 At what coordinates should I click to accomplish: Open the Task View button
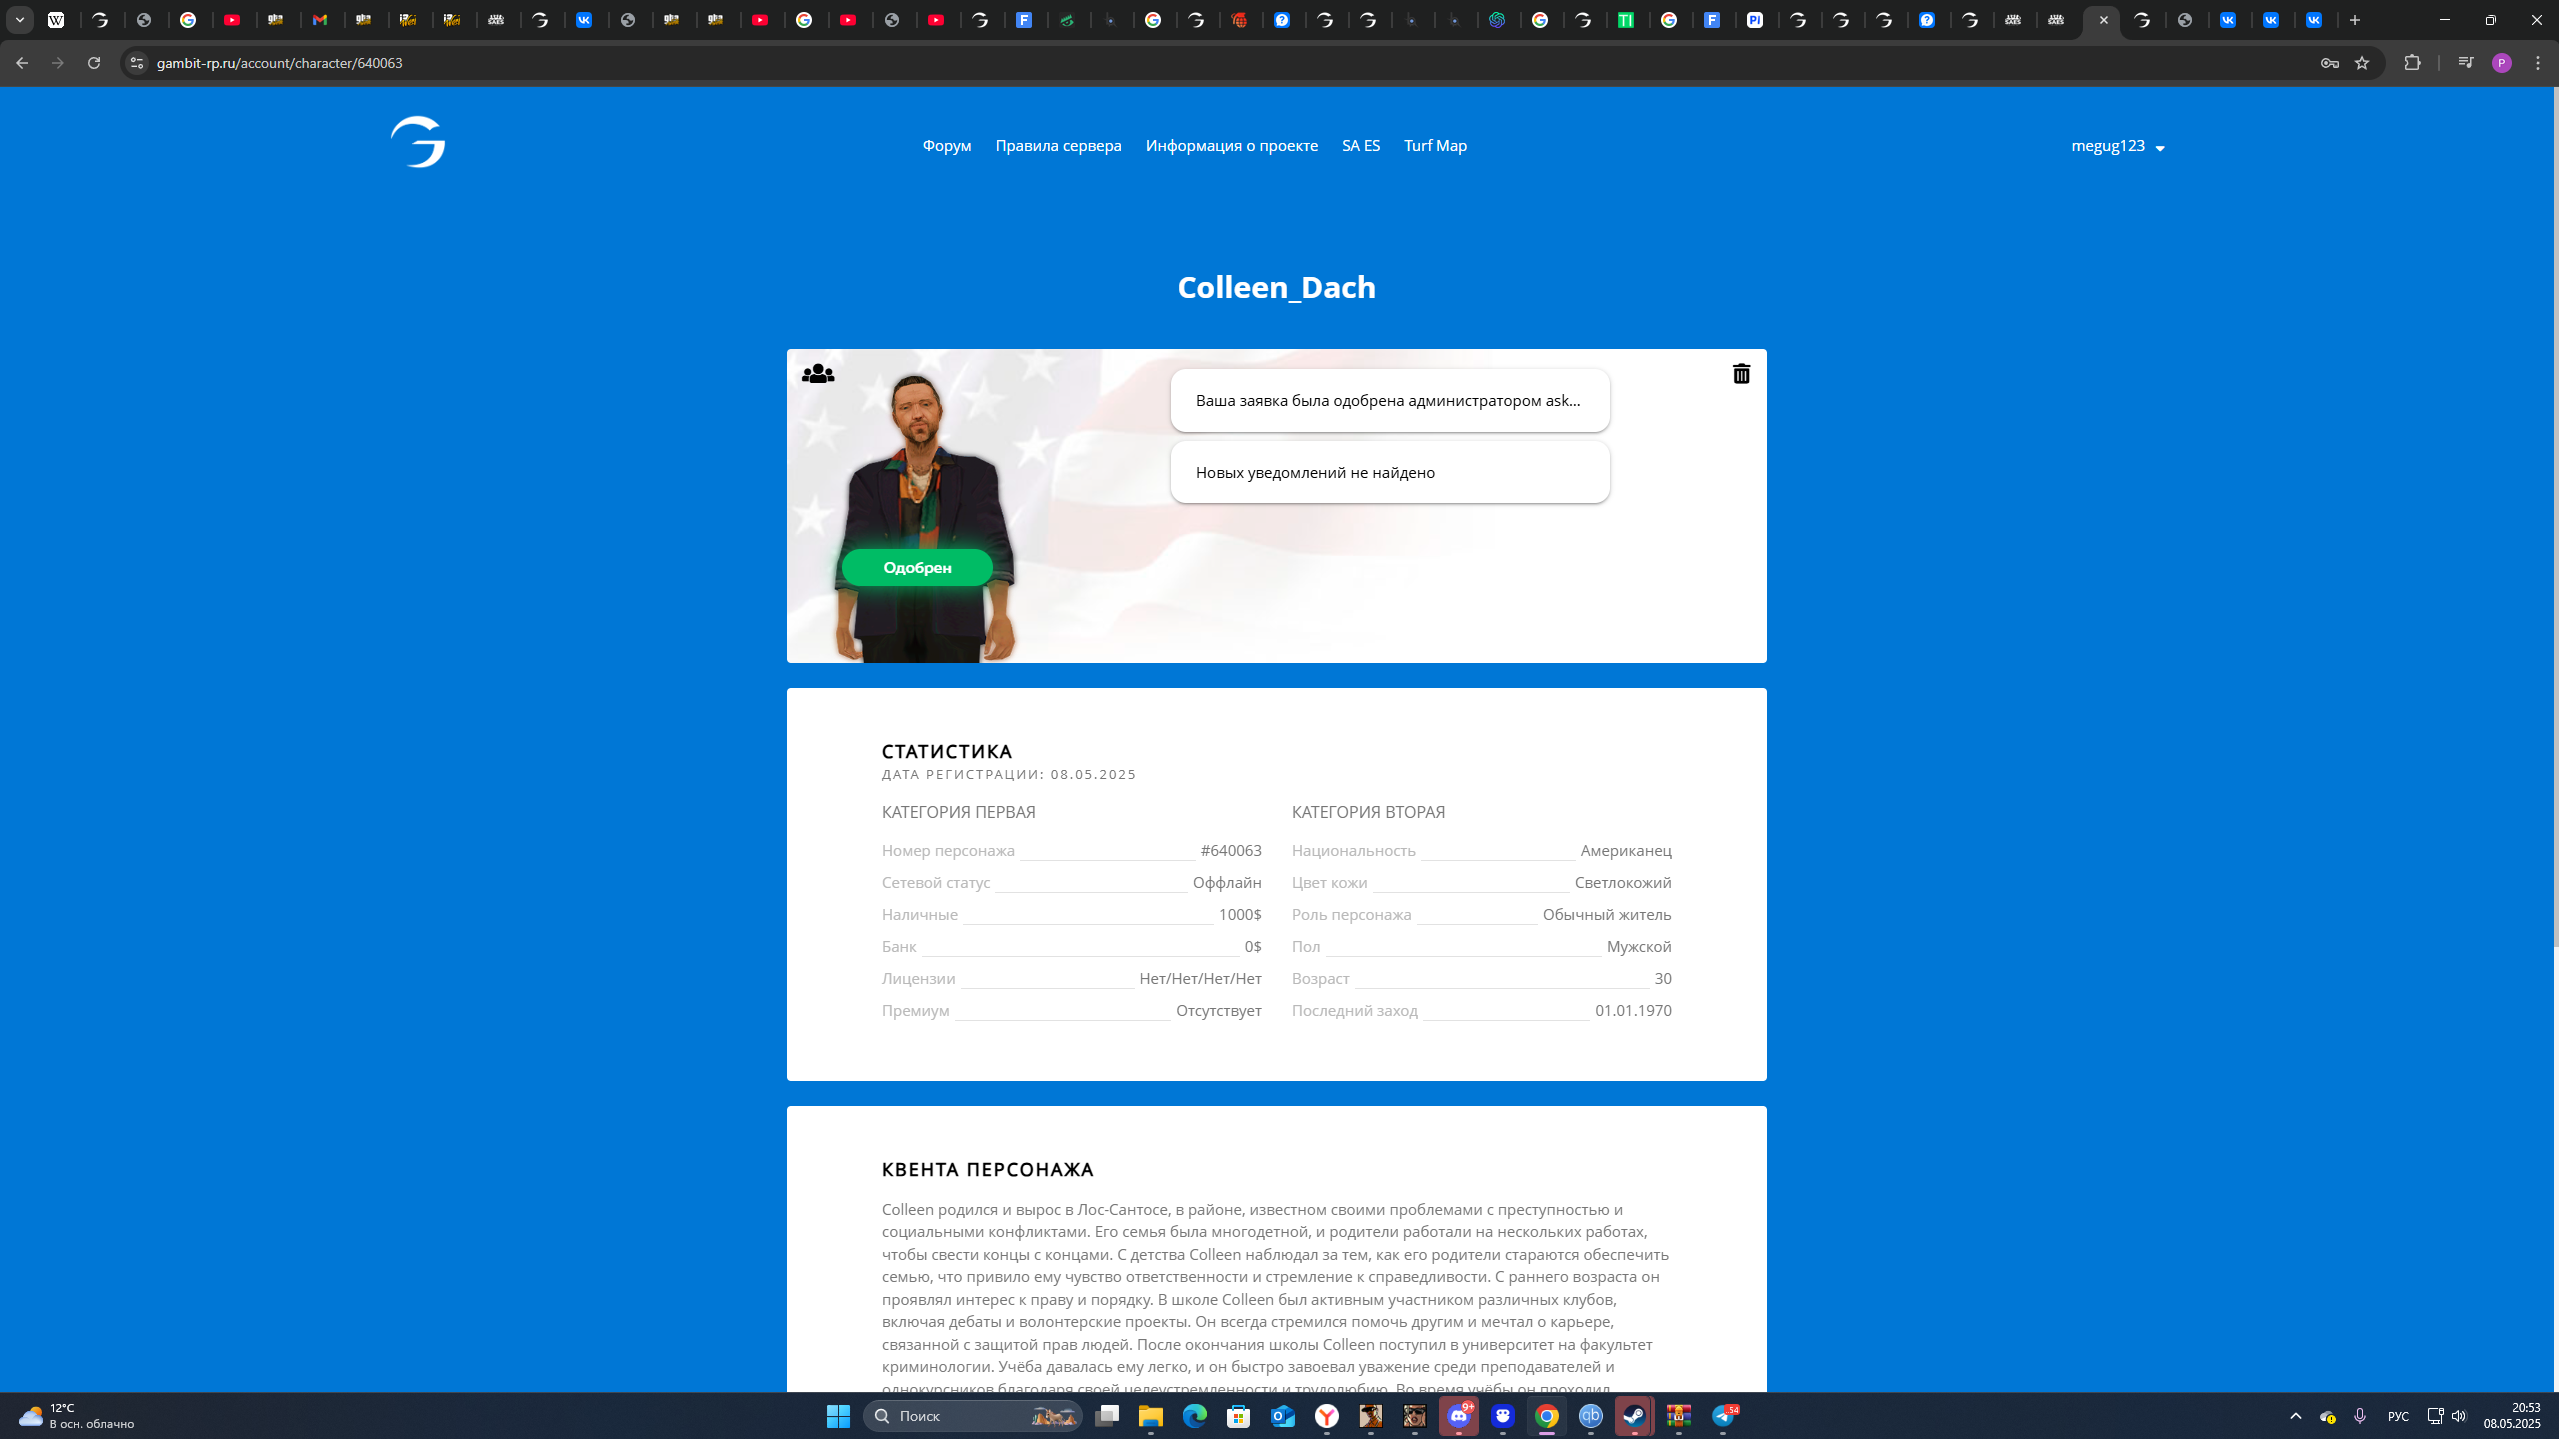pyautogui.click(x=1107, y=1416)
